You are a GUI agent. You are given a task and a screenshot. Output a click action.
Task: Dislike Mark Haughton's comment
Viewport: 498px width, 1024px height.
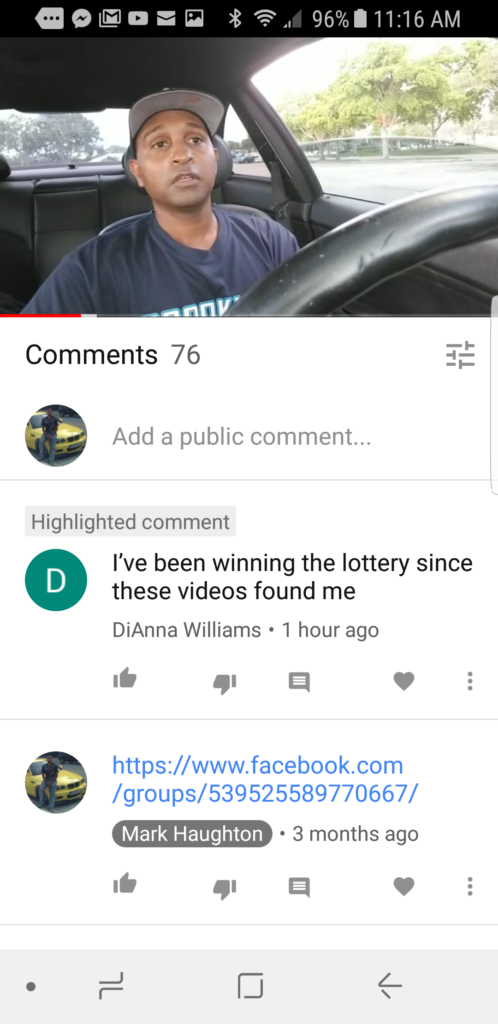point(225,888)
